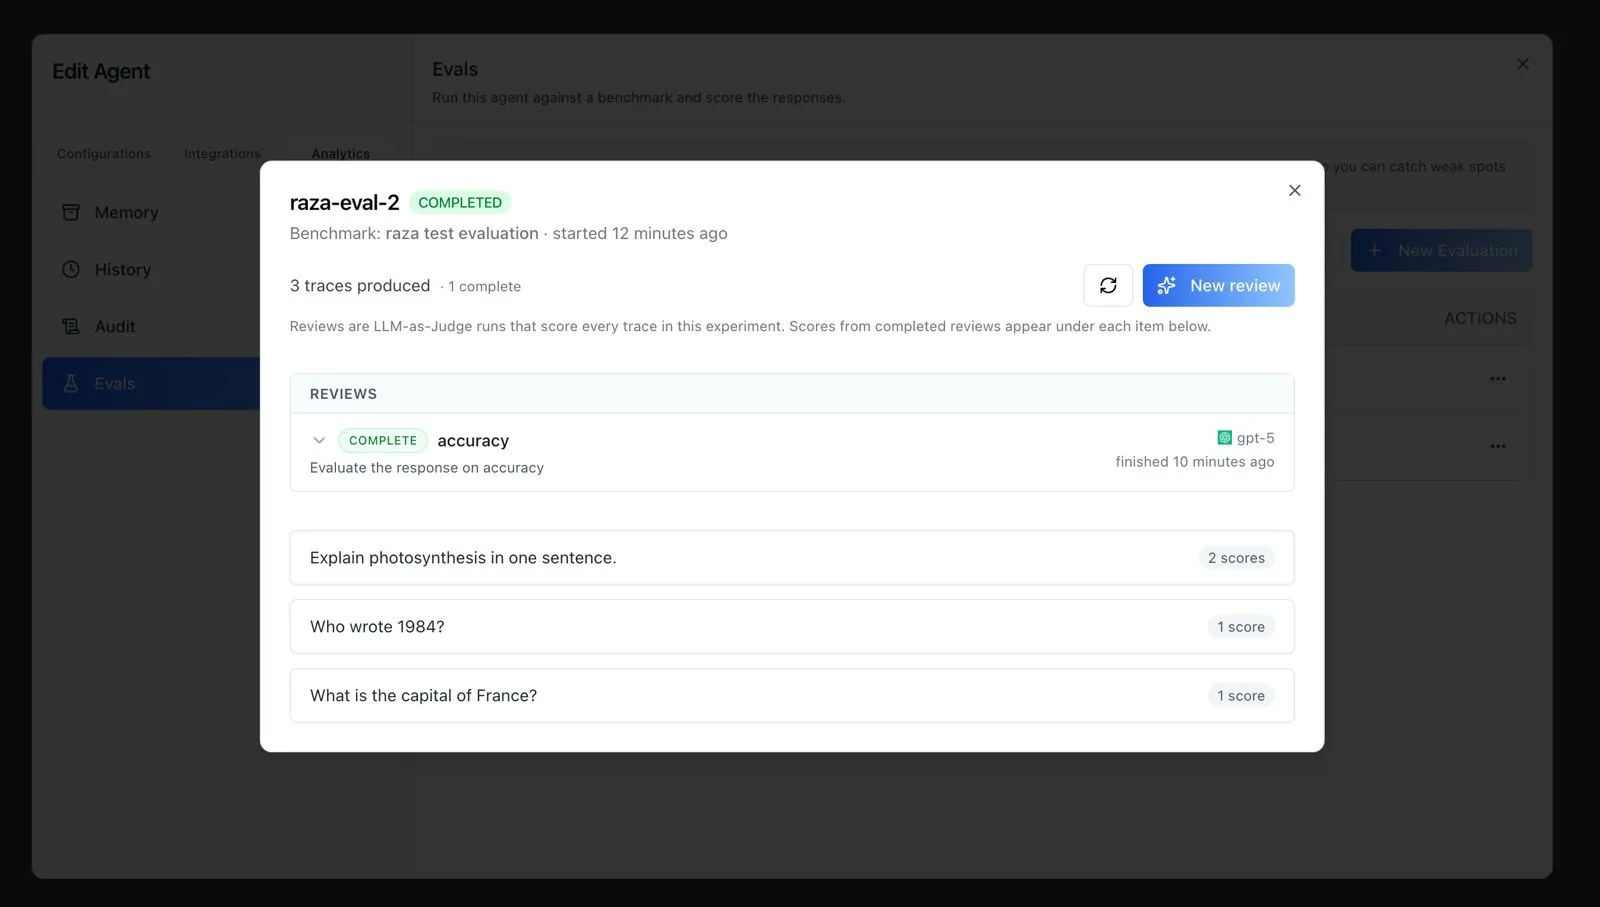The height and width of the screenshot is (907, 1600).
Task: Expand the Who wrote 1984 row
Action: pos(792,627)
